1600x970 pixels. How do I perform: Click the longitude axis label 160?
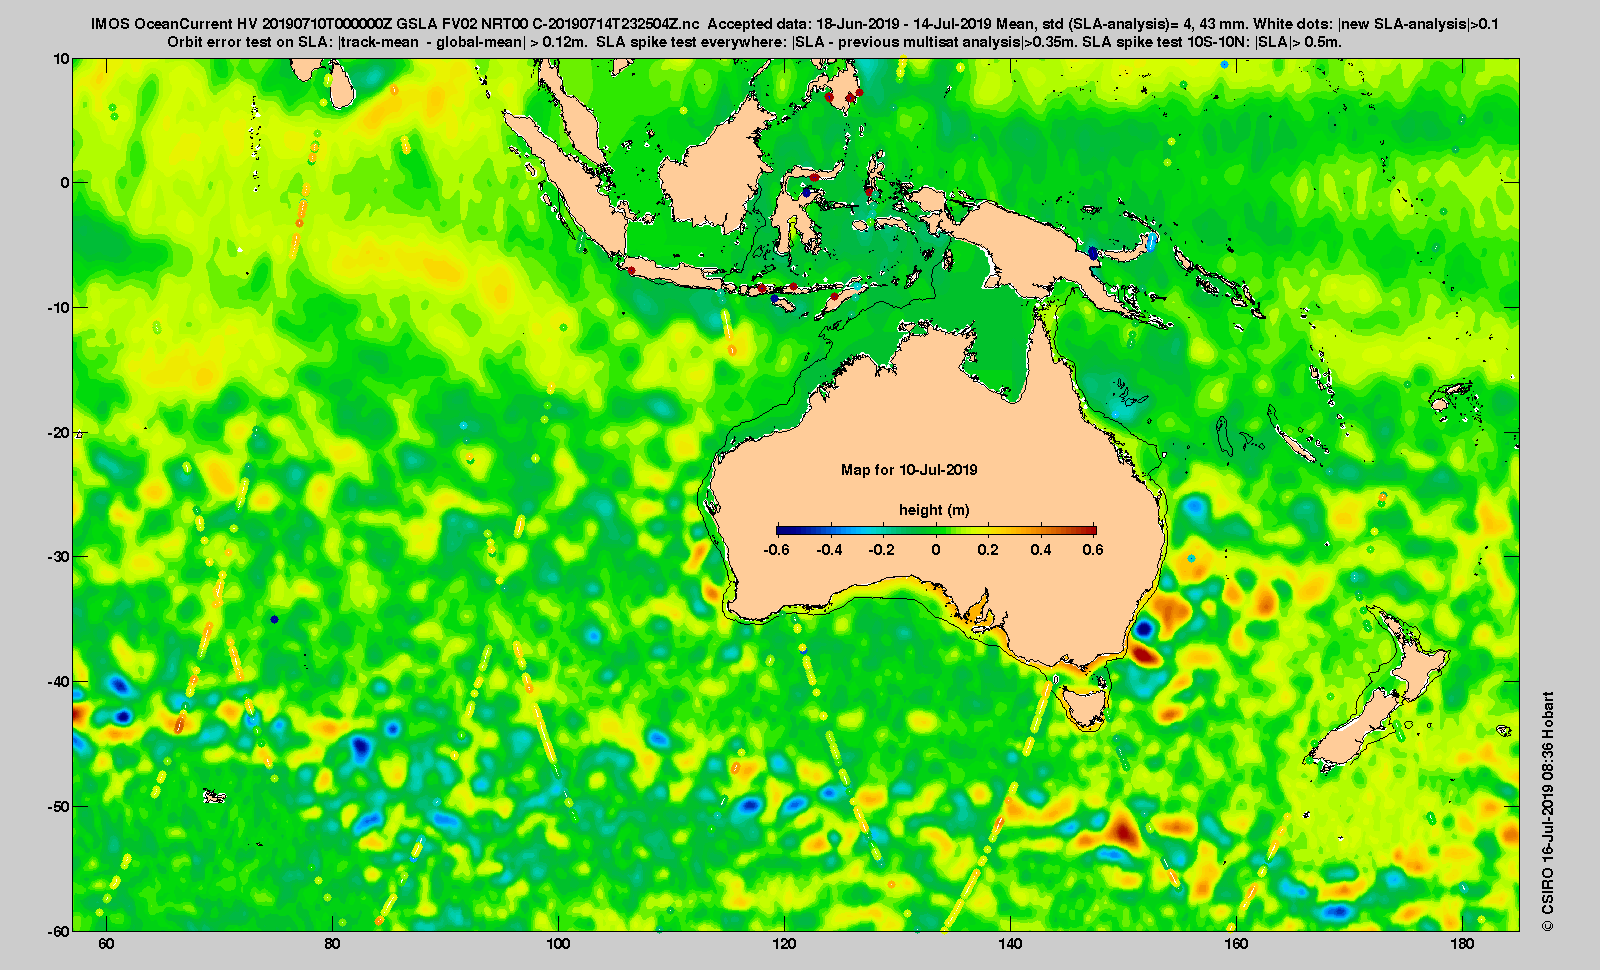coord(1236,944)
